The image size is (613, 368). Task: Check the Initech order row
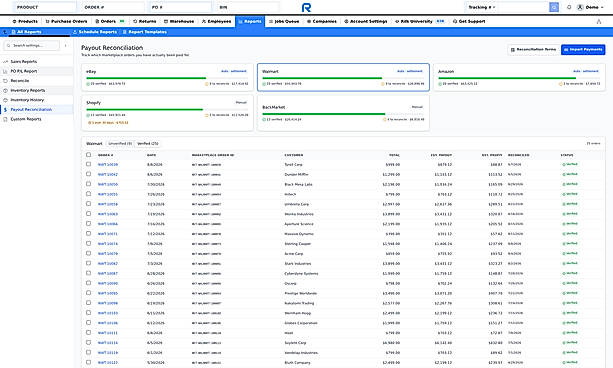[88, 194]
